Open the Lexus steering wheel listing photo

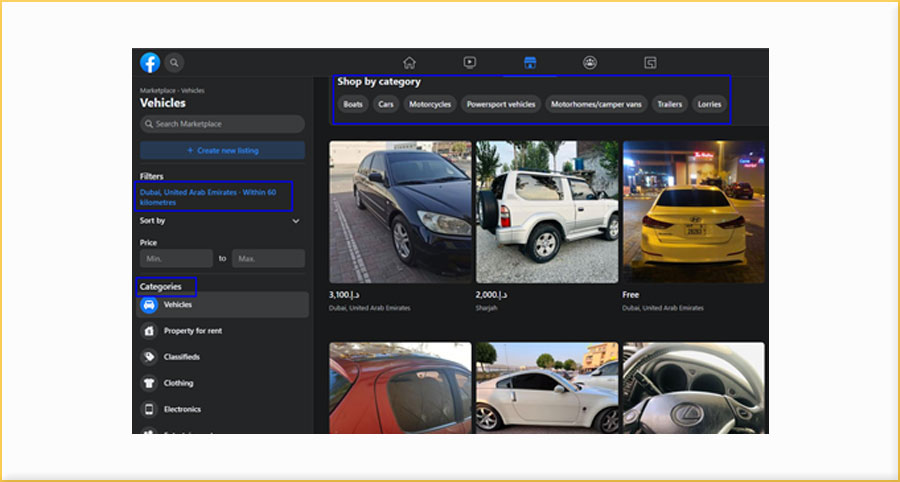click(x=693, y=388)
